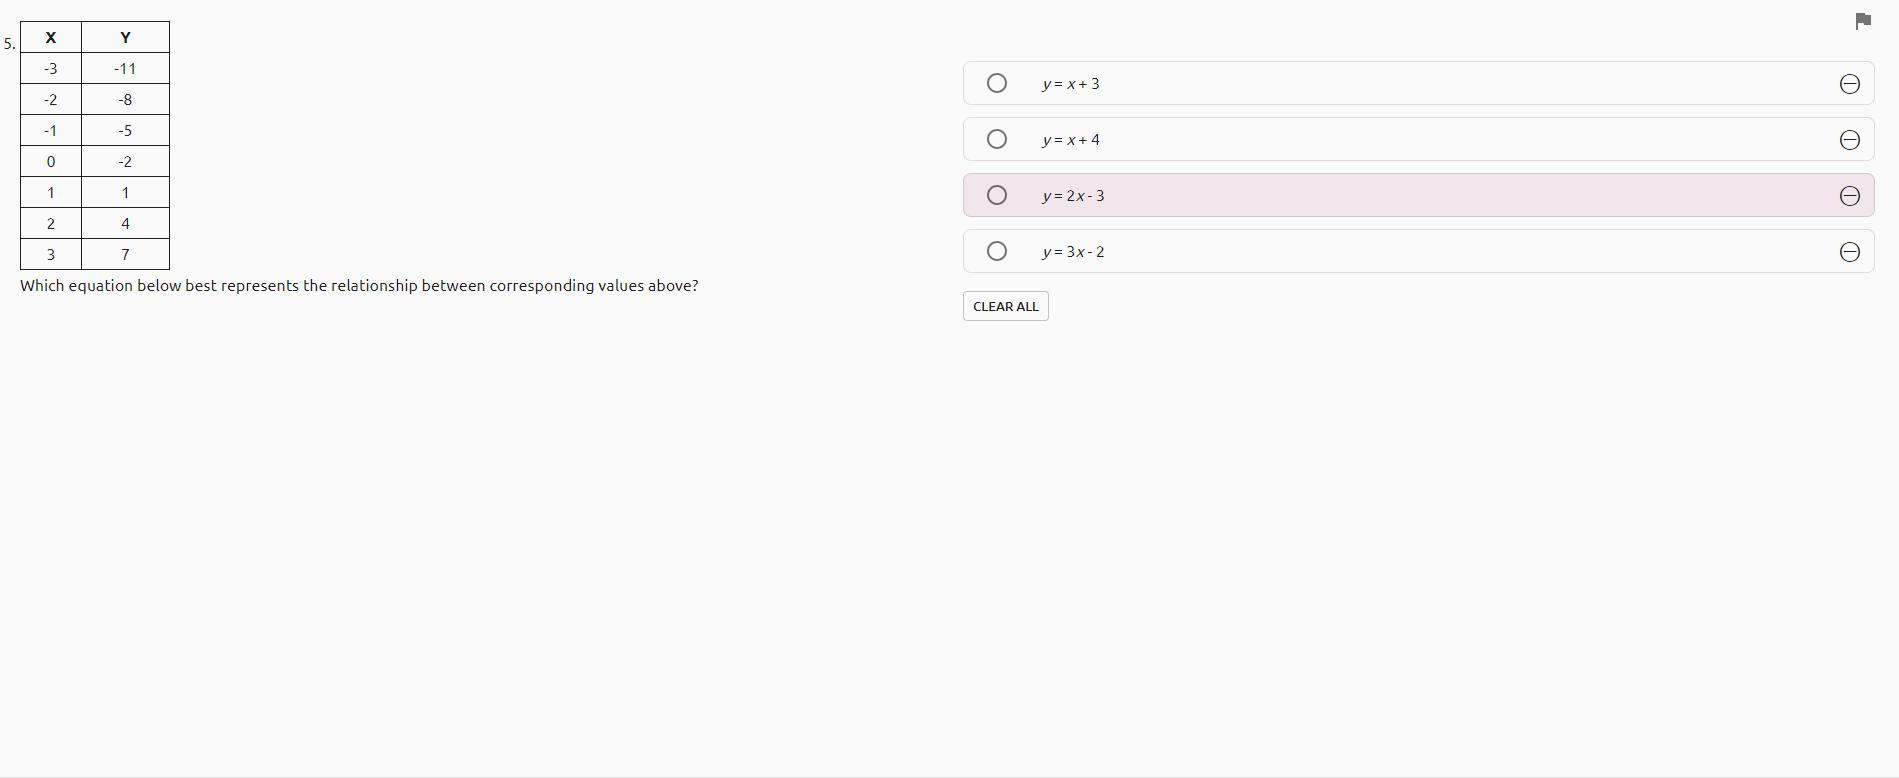1899x778 pixels.
Task: Click the y = 3x - 2 equation text
Action: tap(1073, 252)
